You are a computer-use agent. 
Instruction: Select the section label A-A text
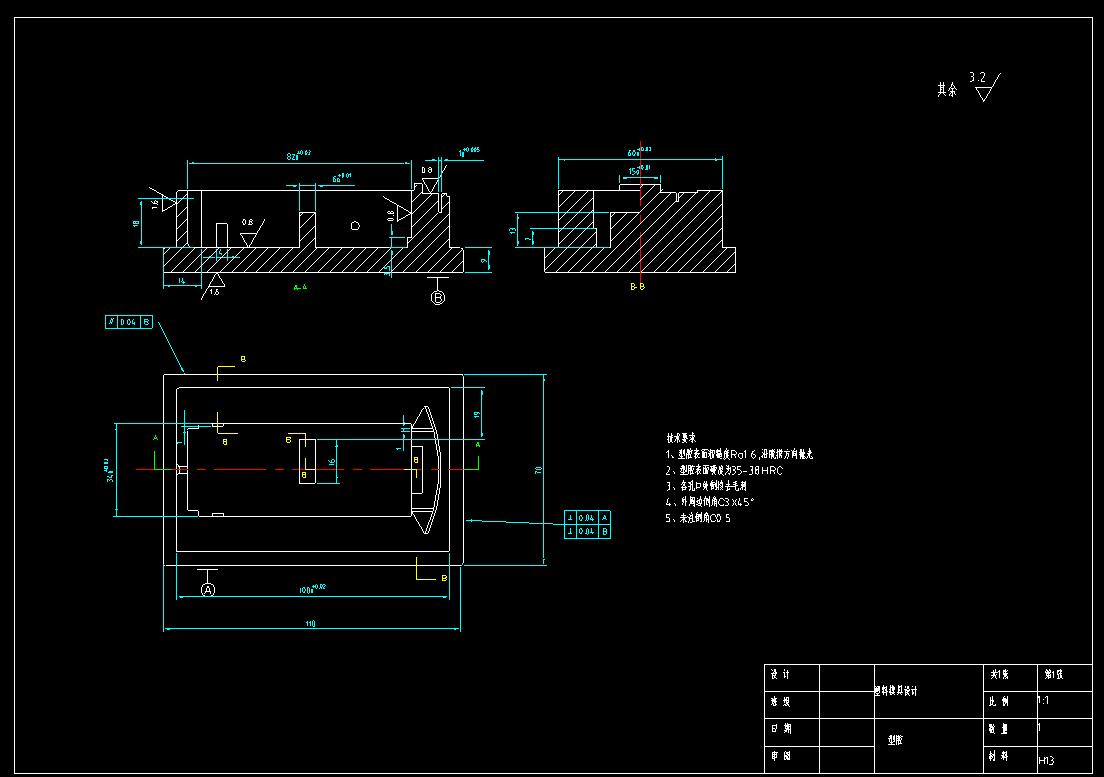point(300,285)
